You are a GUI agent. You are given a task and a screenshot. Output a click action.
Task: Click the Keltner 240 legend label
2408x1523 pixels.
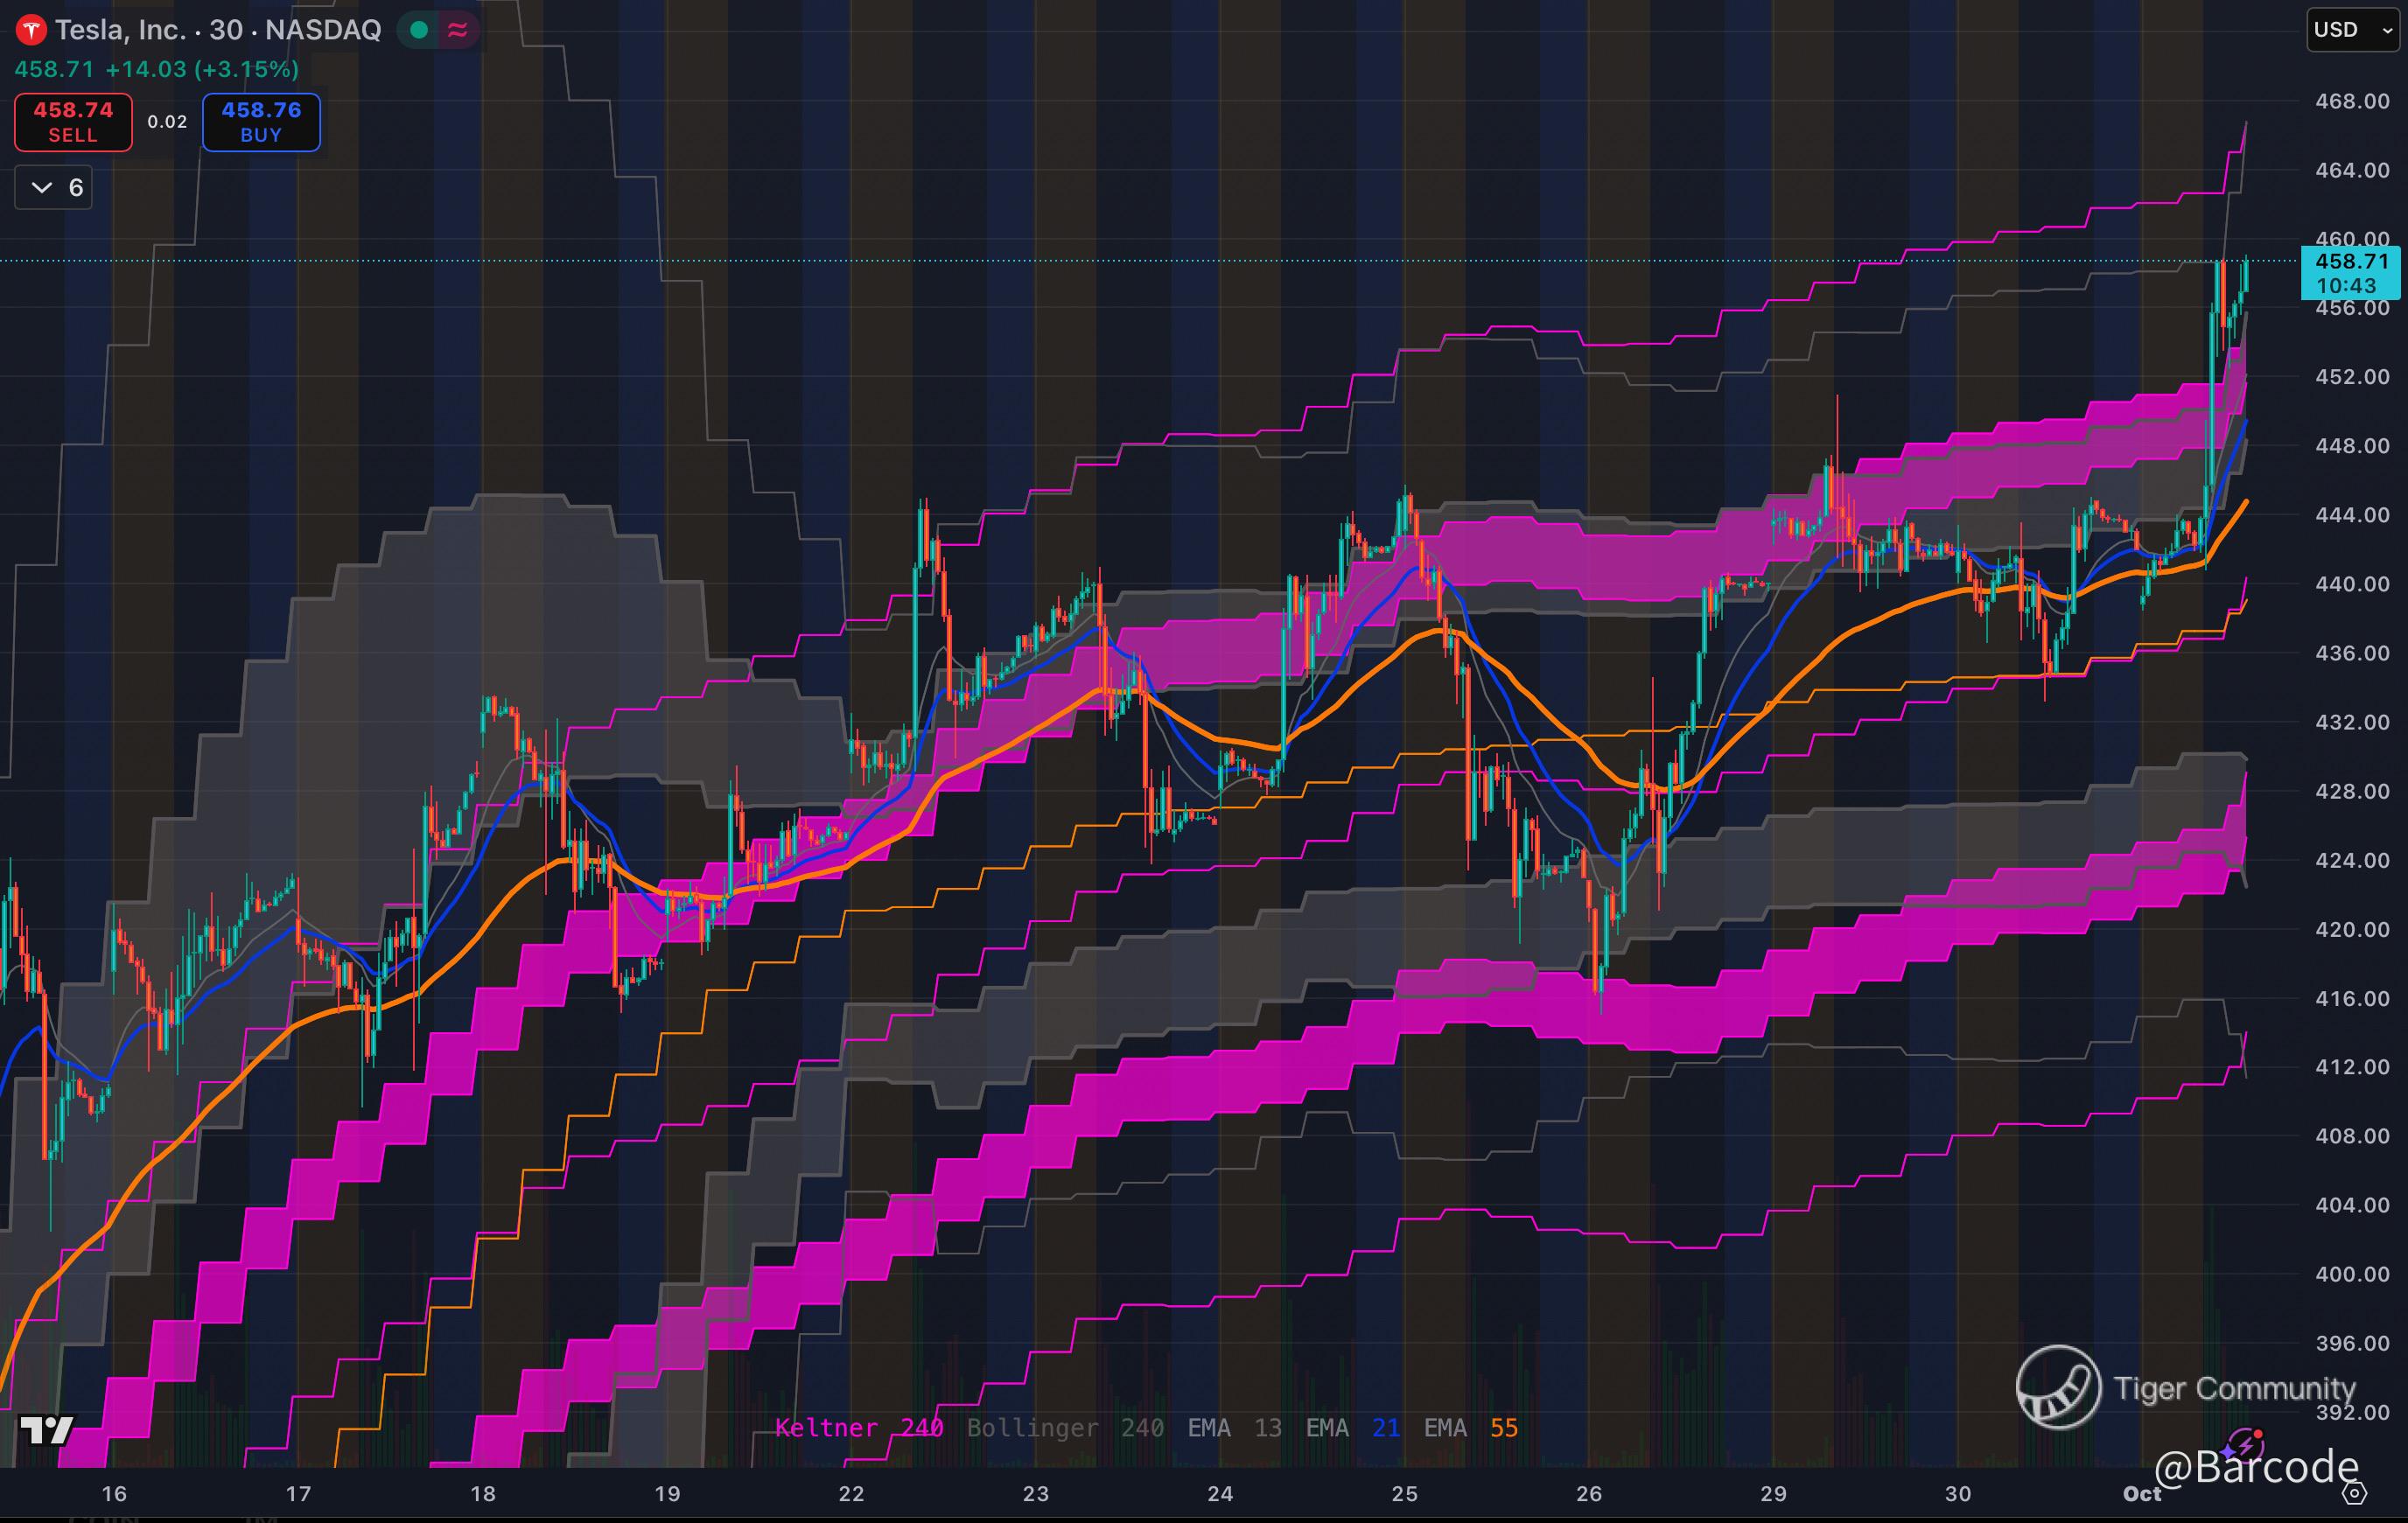click(x=858, y=1427)
